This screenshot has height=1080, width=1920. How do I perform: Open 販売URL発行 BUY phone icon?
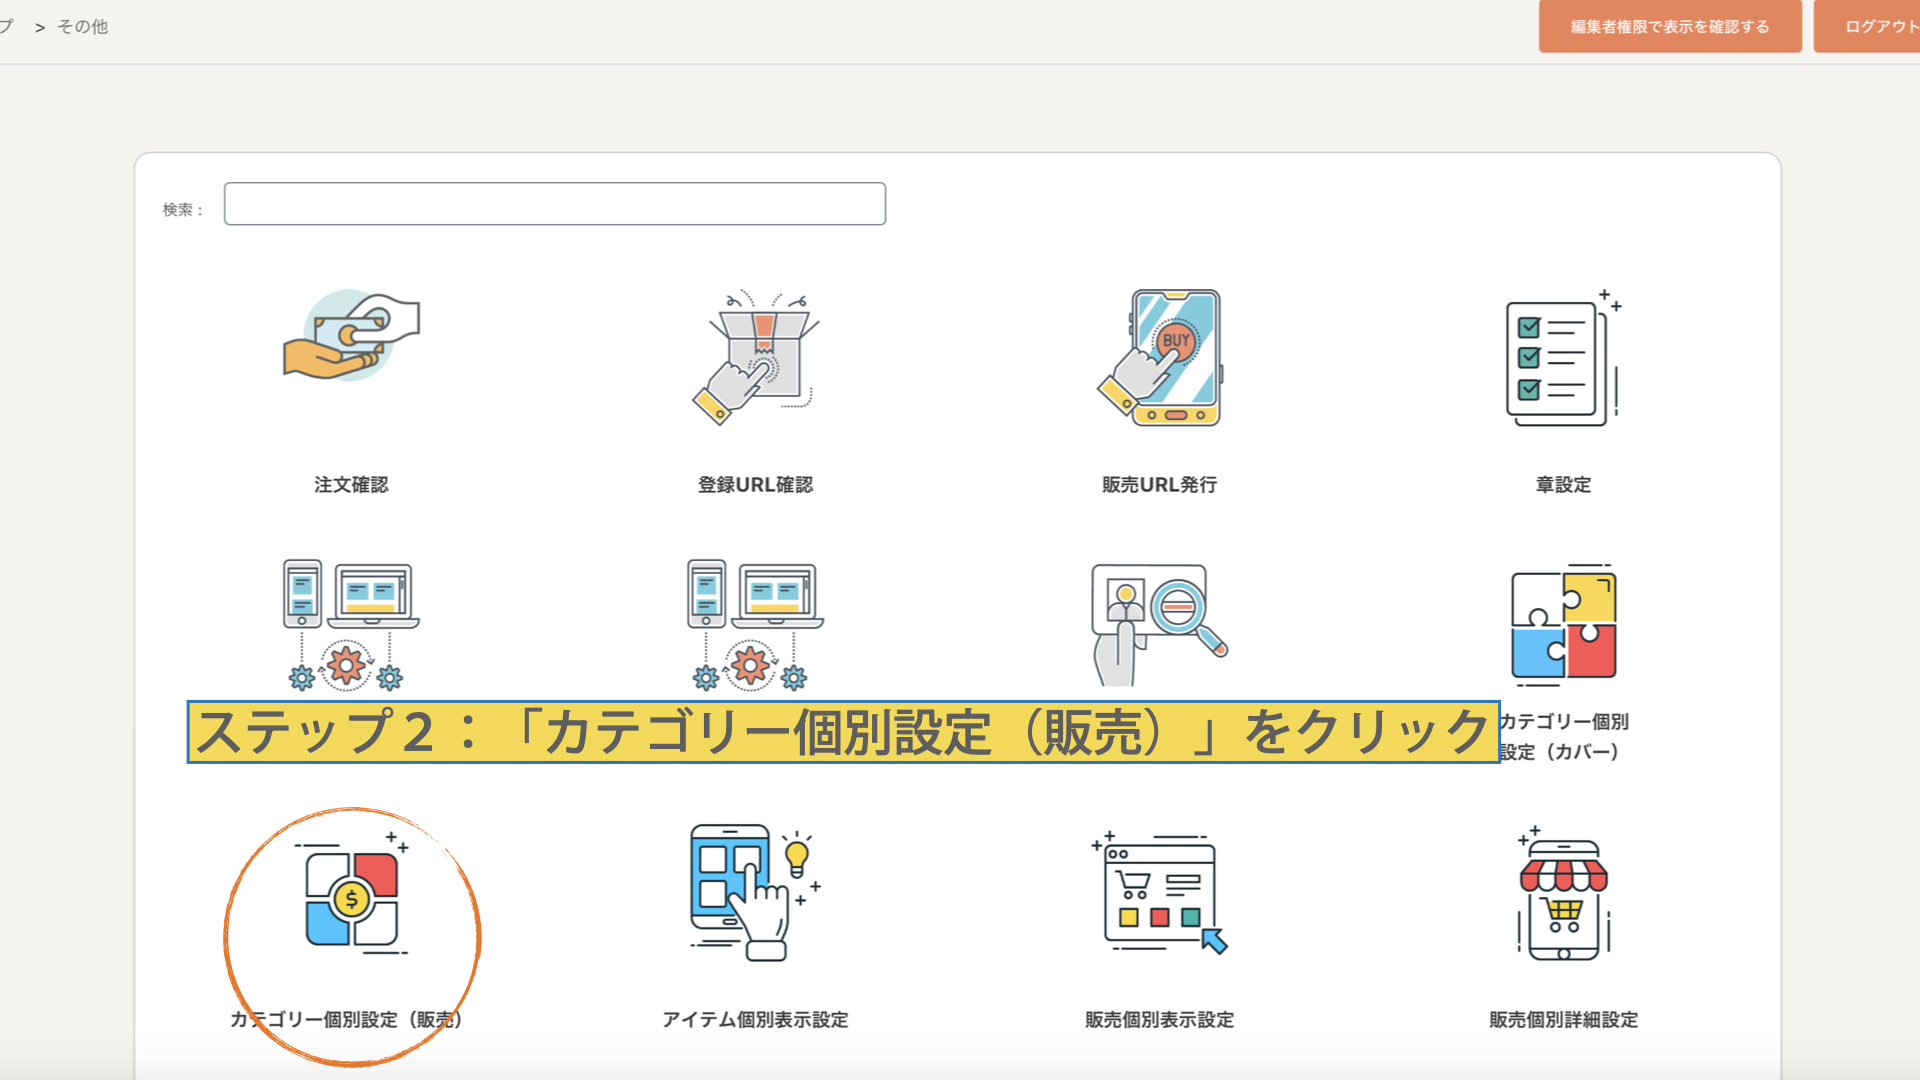(1160, 358)
